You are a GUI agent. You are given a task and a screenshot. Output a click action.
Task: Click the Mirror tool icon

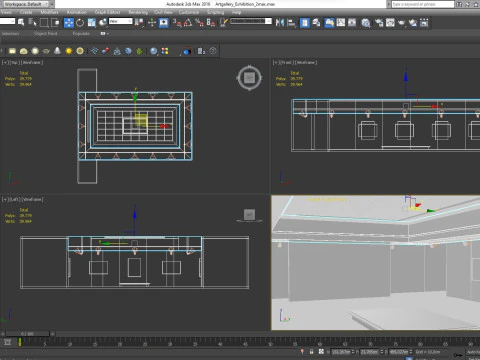(280, 23)
